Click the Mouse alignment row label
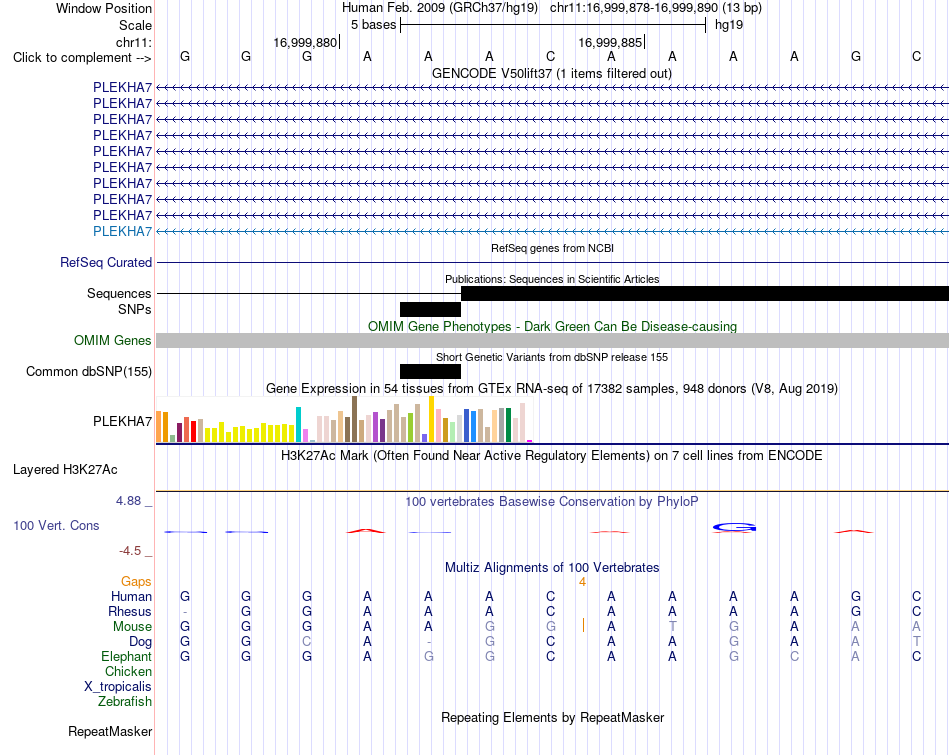Screen dimensions: 950x755 pos(132,627)
